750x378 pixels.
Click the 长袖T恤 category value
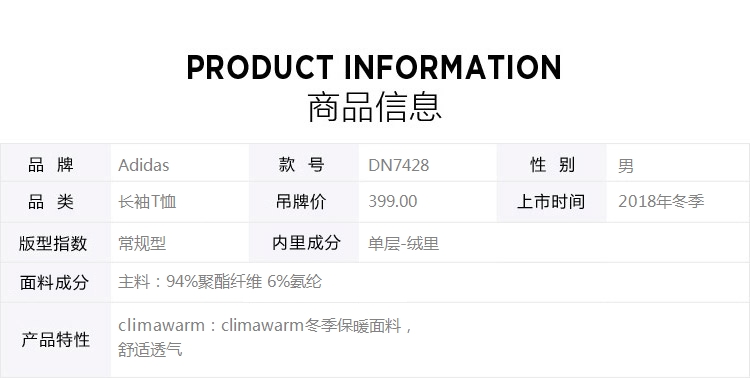pos(147,201)
